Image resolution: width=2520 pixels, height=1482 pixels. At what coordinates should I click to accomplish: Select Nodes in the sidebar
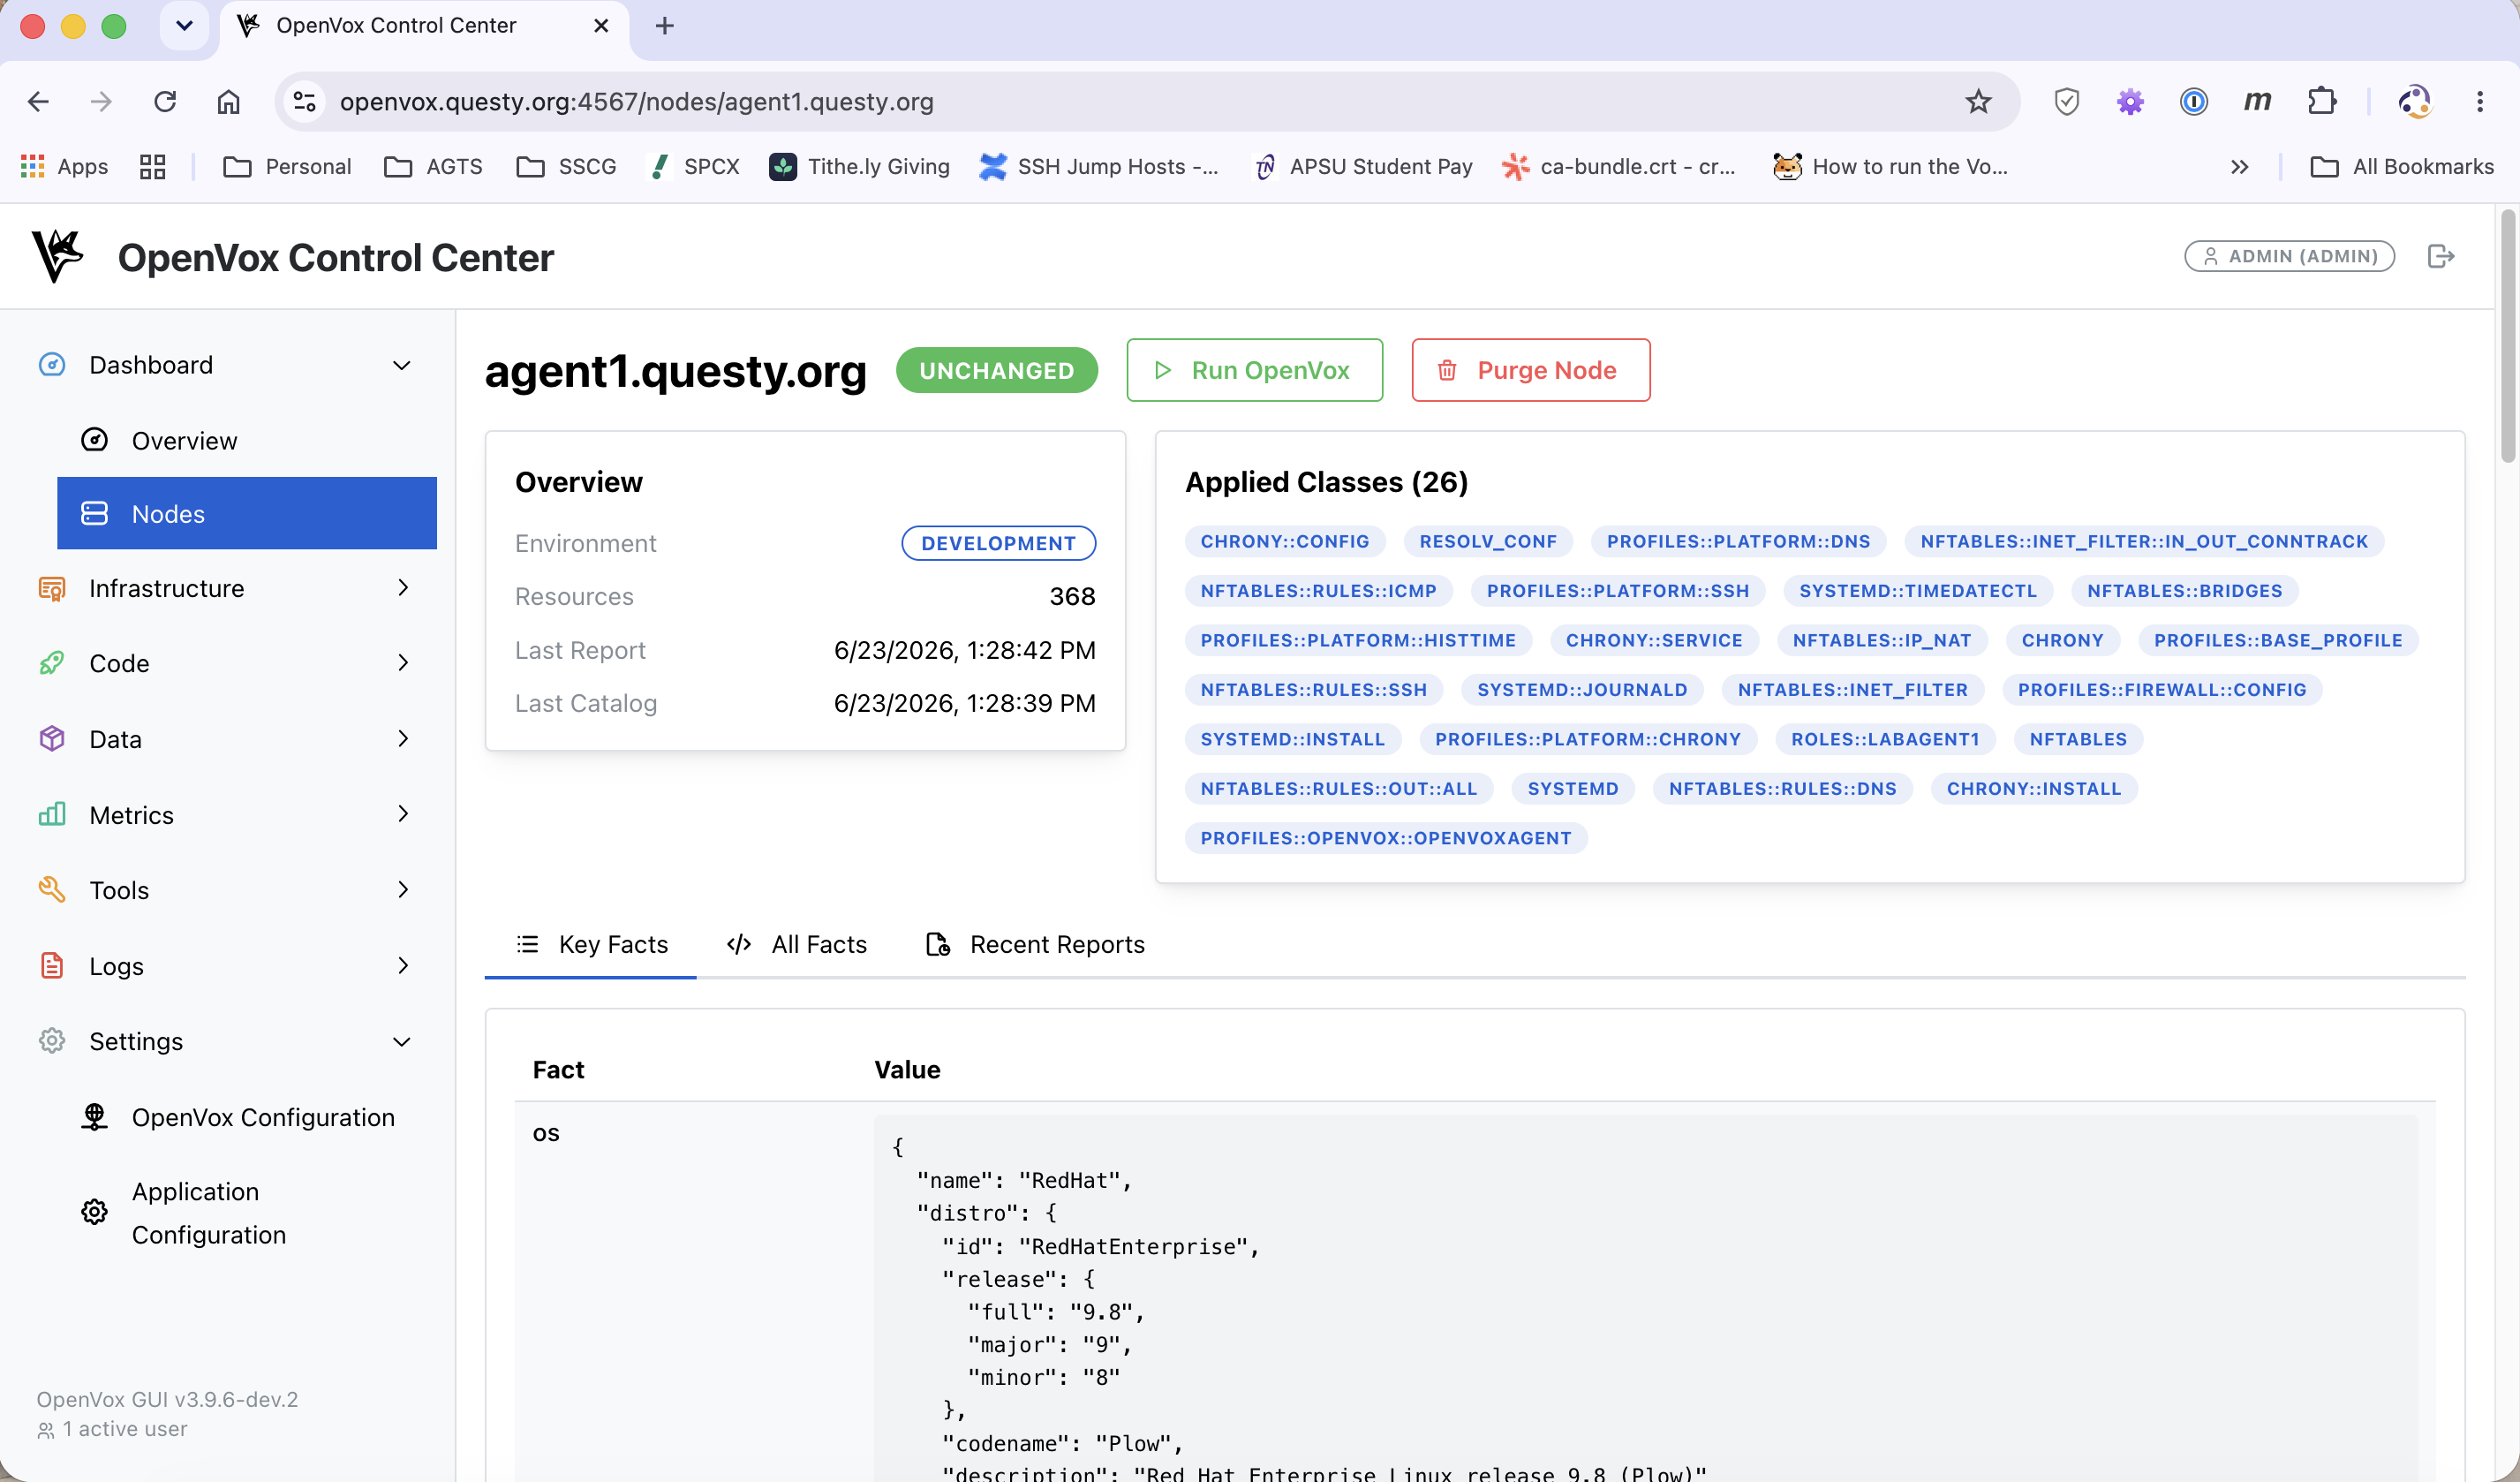click(247, 513)
